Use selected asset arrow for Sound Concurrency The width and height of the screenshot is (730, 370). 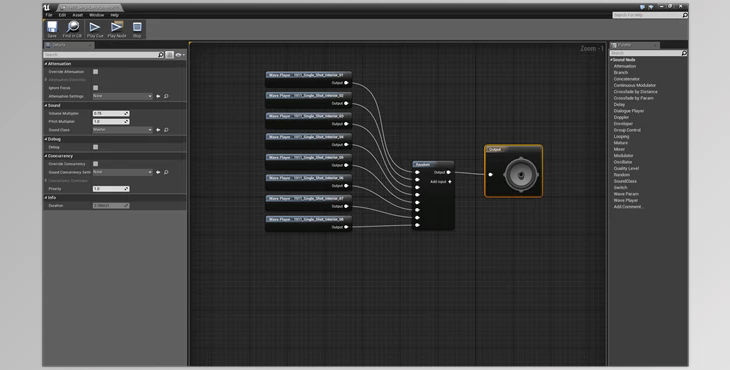tap(158, 172)
